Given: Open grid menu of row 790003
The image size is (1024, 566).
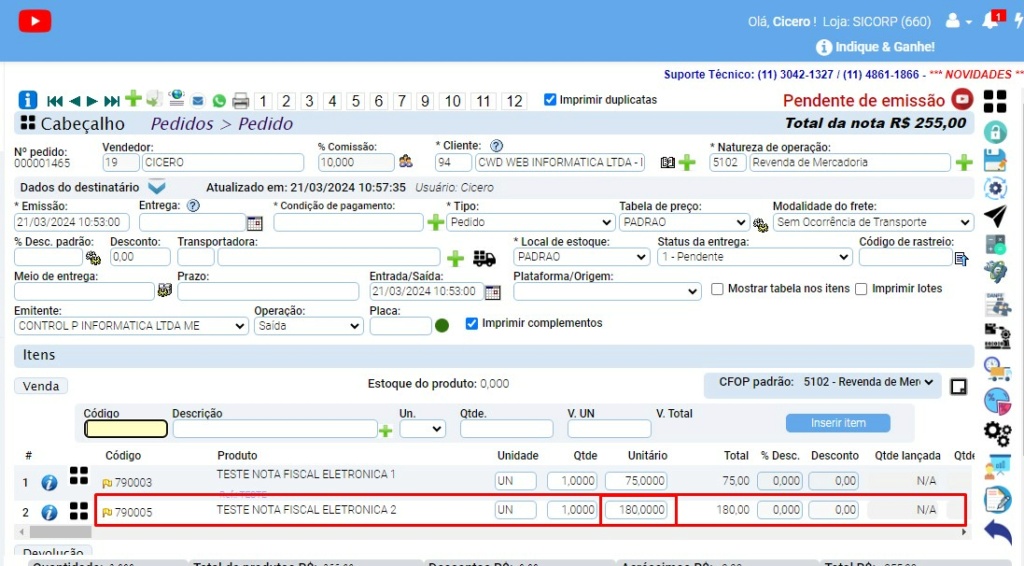Looking at the screenshot, I should click(79, 476).
